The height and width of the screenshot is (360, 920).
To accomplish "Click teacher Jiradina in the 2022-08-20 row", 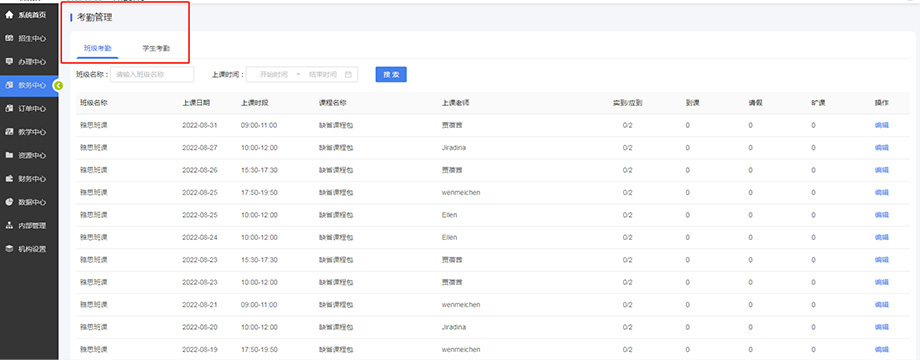I will (454, 327).
